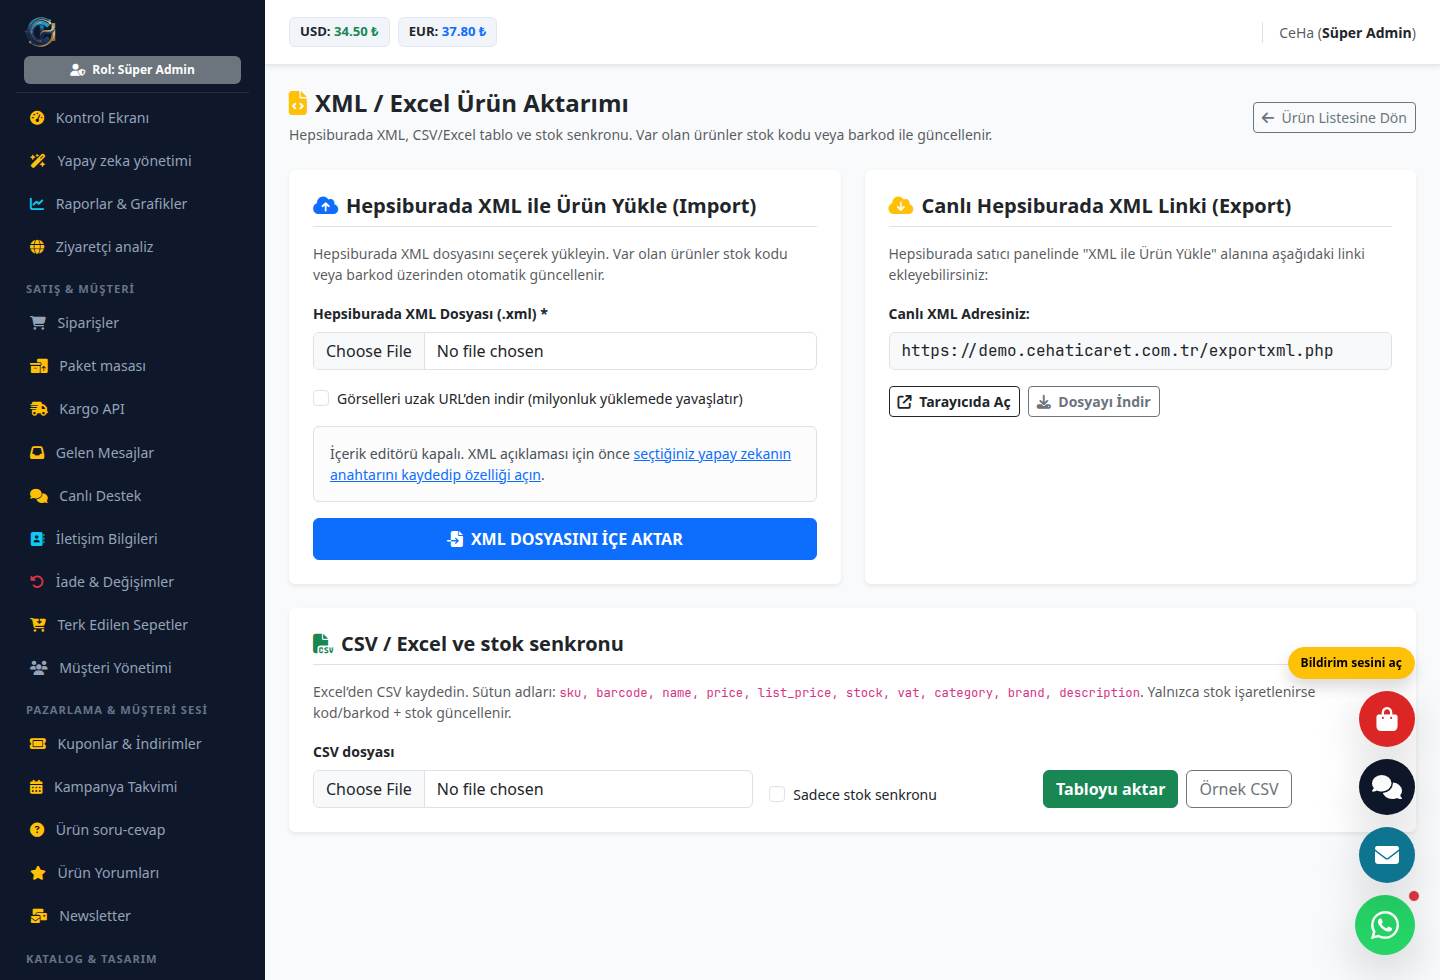Image resolution: width=1440 pixels, height=980 pixels.
Task: Select Kuponlar & İndirimler in sidebar
Action: [132, 744]
